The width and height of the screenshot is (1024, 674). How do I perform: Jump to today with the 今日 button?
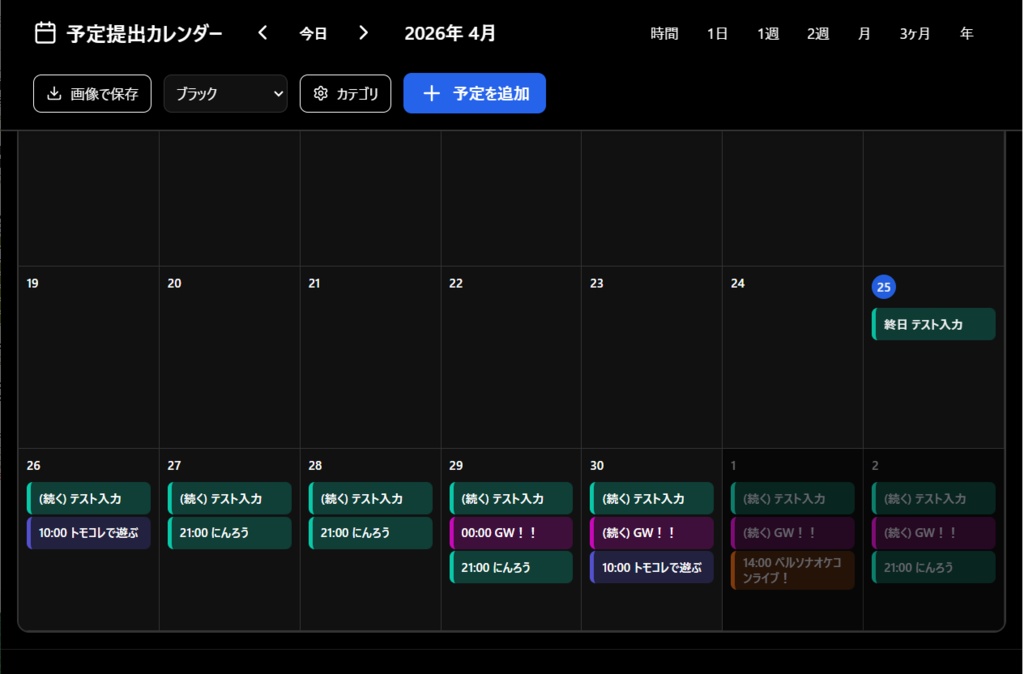tap(313, 32)
